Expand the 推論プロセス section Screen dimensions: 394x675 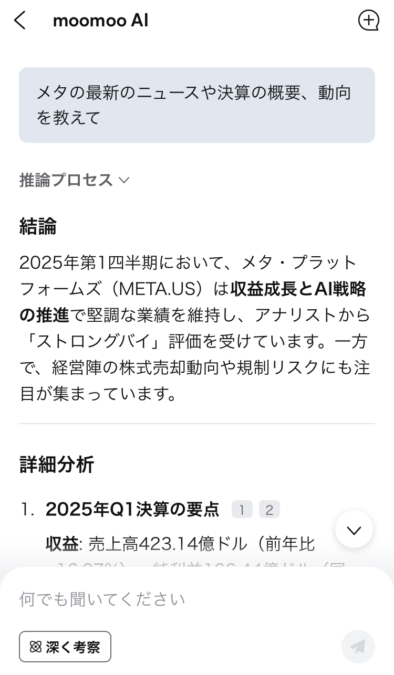[x=74, y=180]
